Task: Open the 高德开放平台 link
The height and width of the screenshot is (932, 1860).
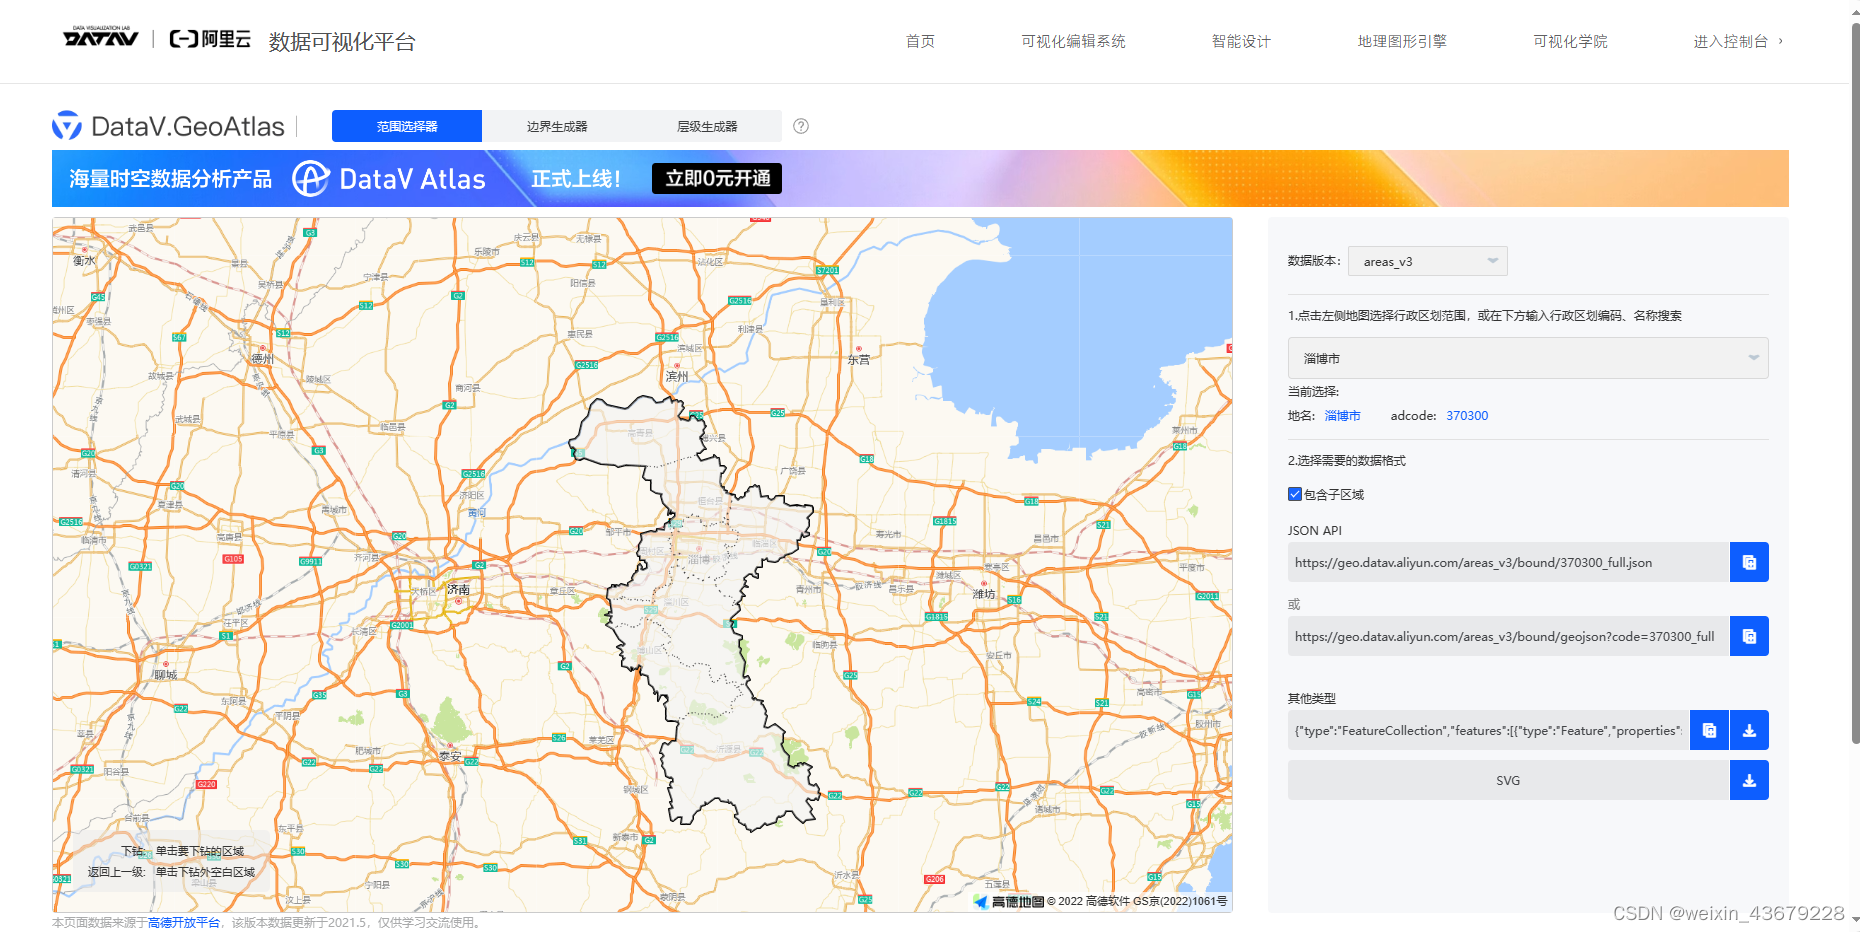Action: click(x=184, y=922)
